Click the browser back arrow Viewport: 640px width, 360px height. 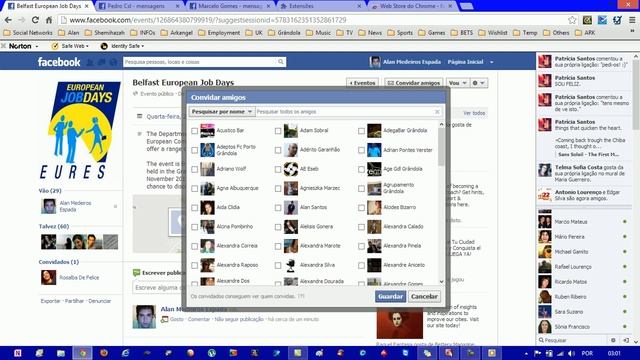coord(8,20)
